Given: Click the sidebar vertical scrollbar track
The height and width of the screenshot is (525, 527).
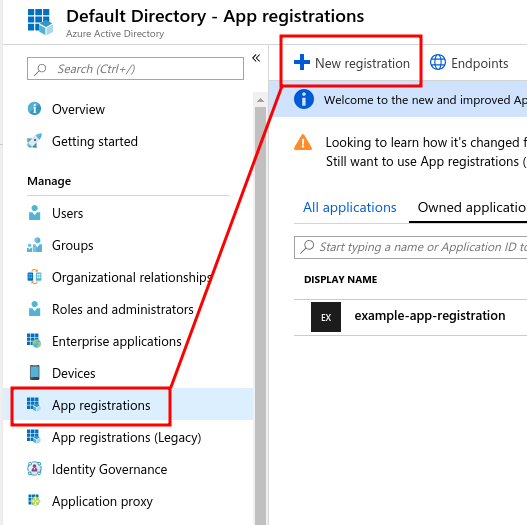Looking at the screenshot, I should [260, 315].
